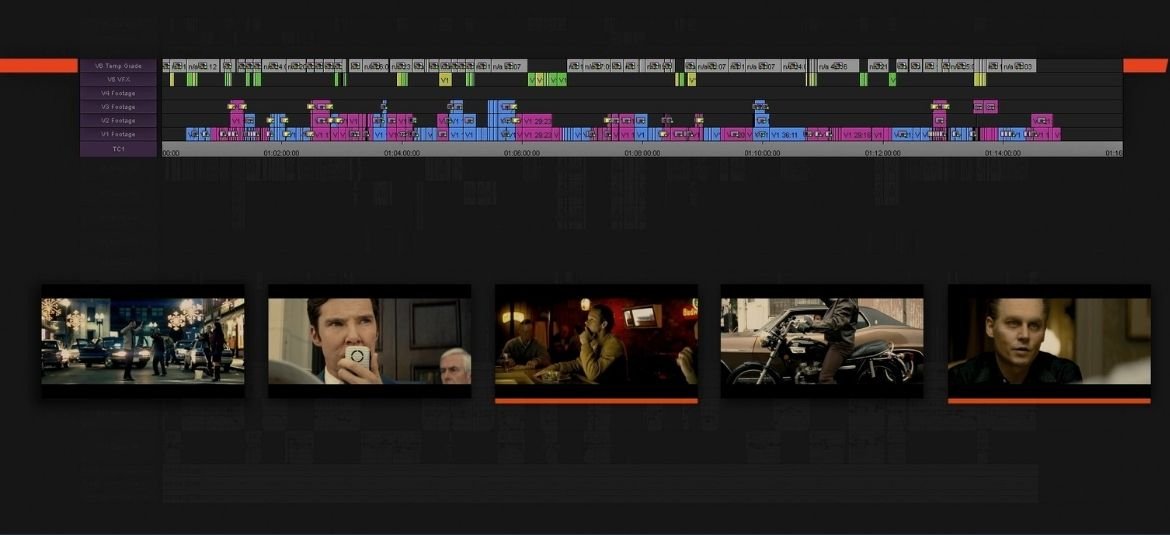Viewport: 1170px width, 535px height.
Task: Jump to timecode 01:10:00:00 on ruler
Action: click(762, 153)
